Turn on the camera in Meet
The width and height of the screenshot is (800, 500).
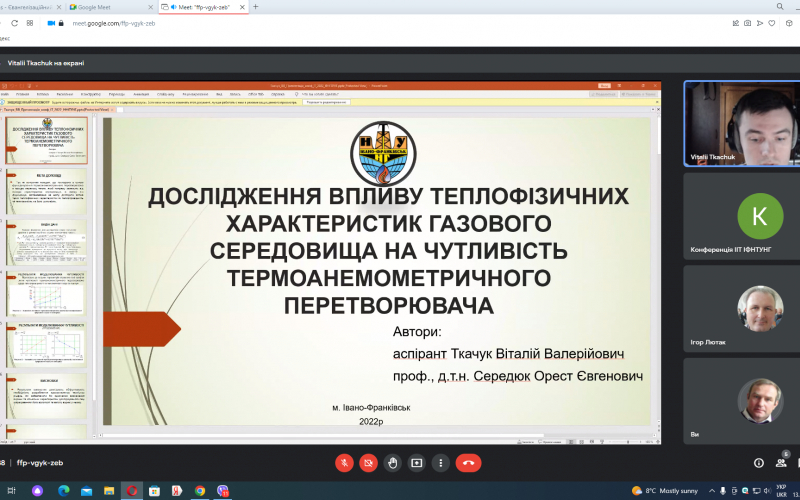point(368,463)
